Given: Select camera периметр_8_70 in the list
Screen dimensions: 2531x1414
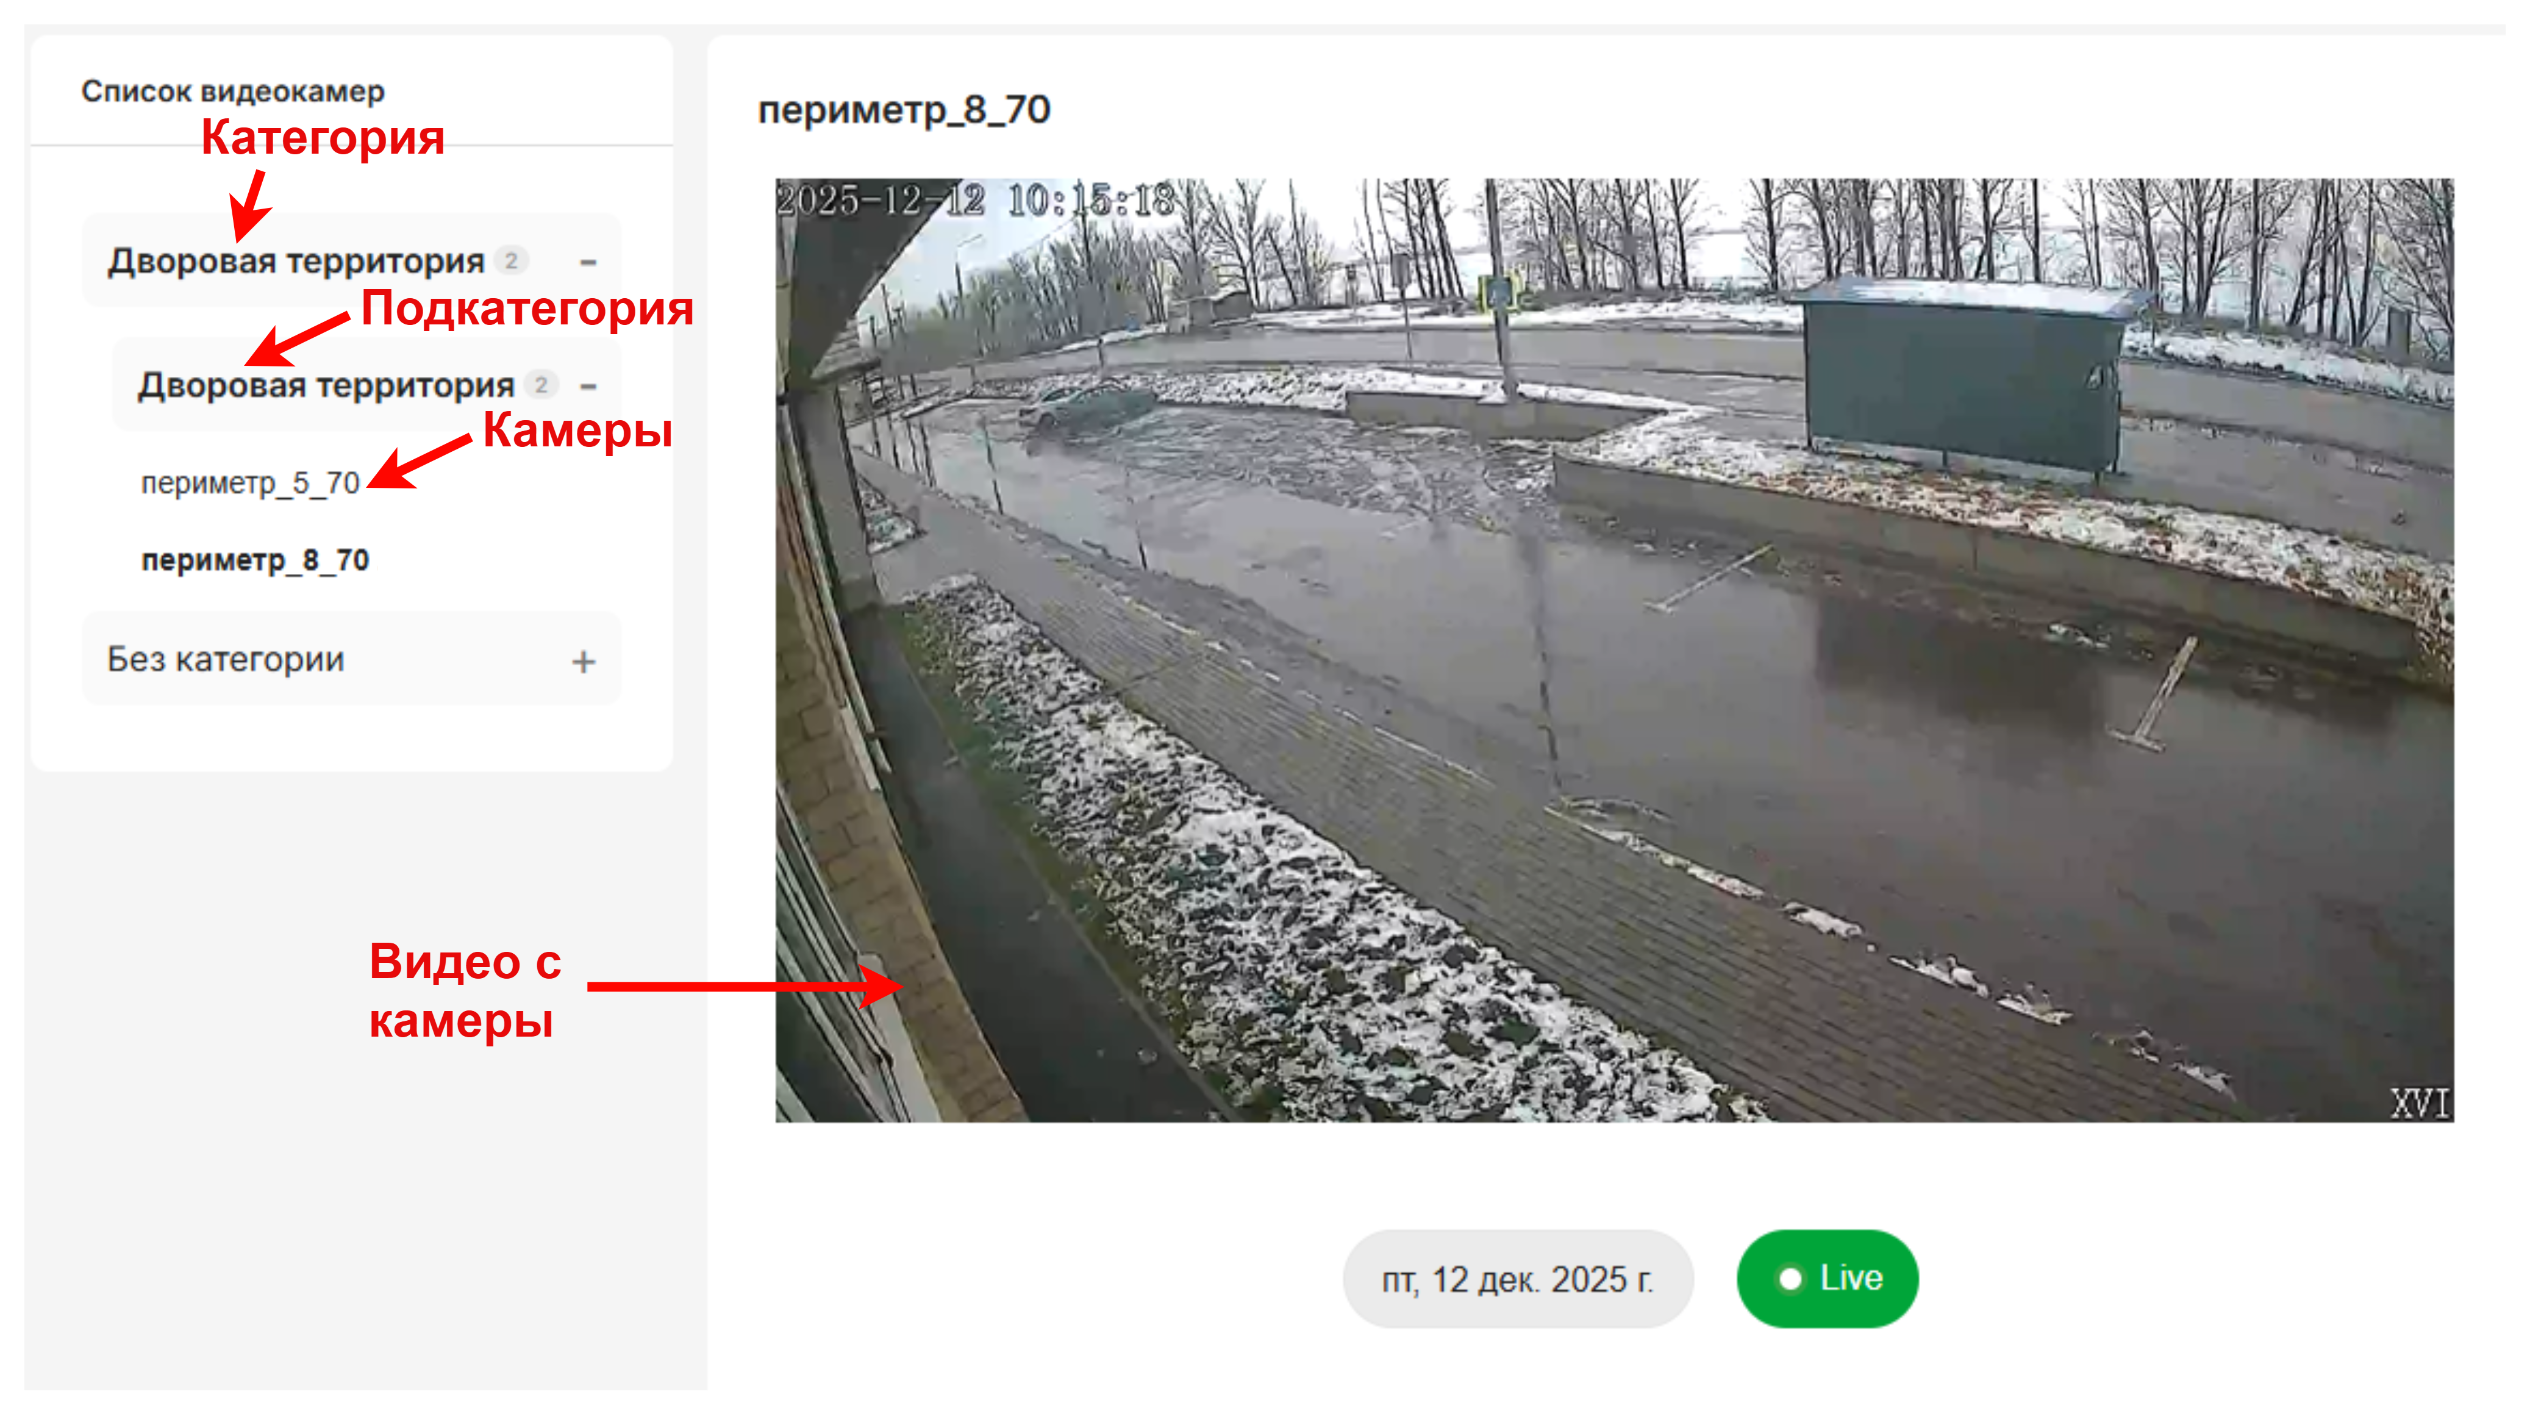Looking at the screenshot, I should coord(255,560).
